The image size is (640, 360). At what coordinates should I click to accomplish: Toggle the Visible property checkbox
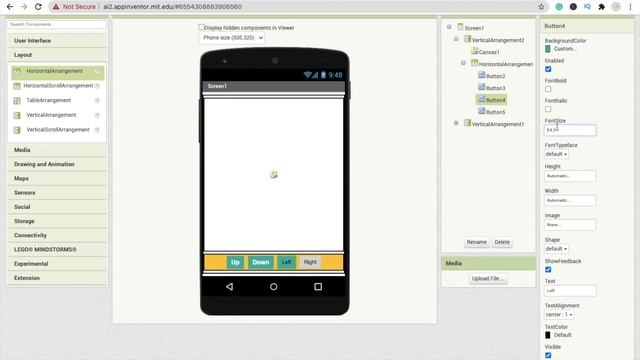[x=548, y=355]
